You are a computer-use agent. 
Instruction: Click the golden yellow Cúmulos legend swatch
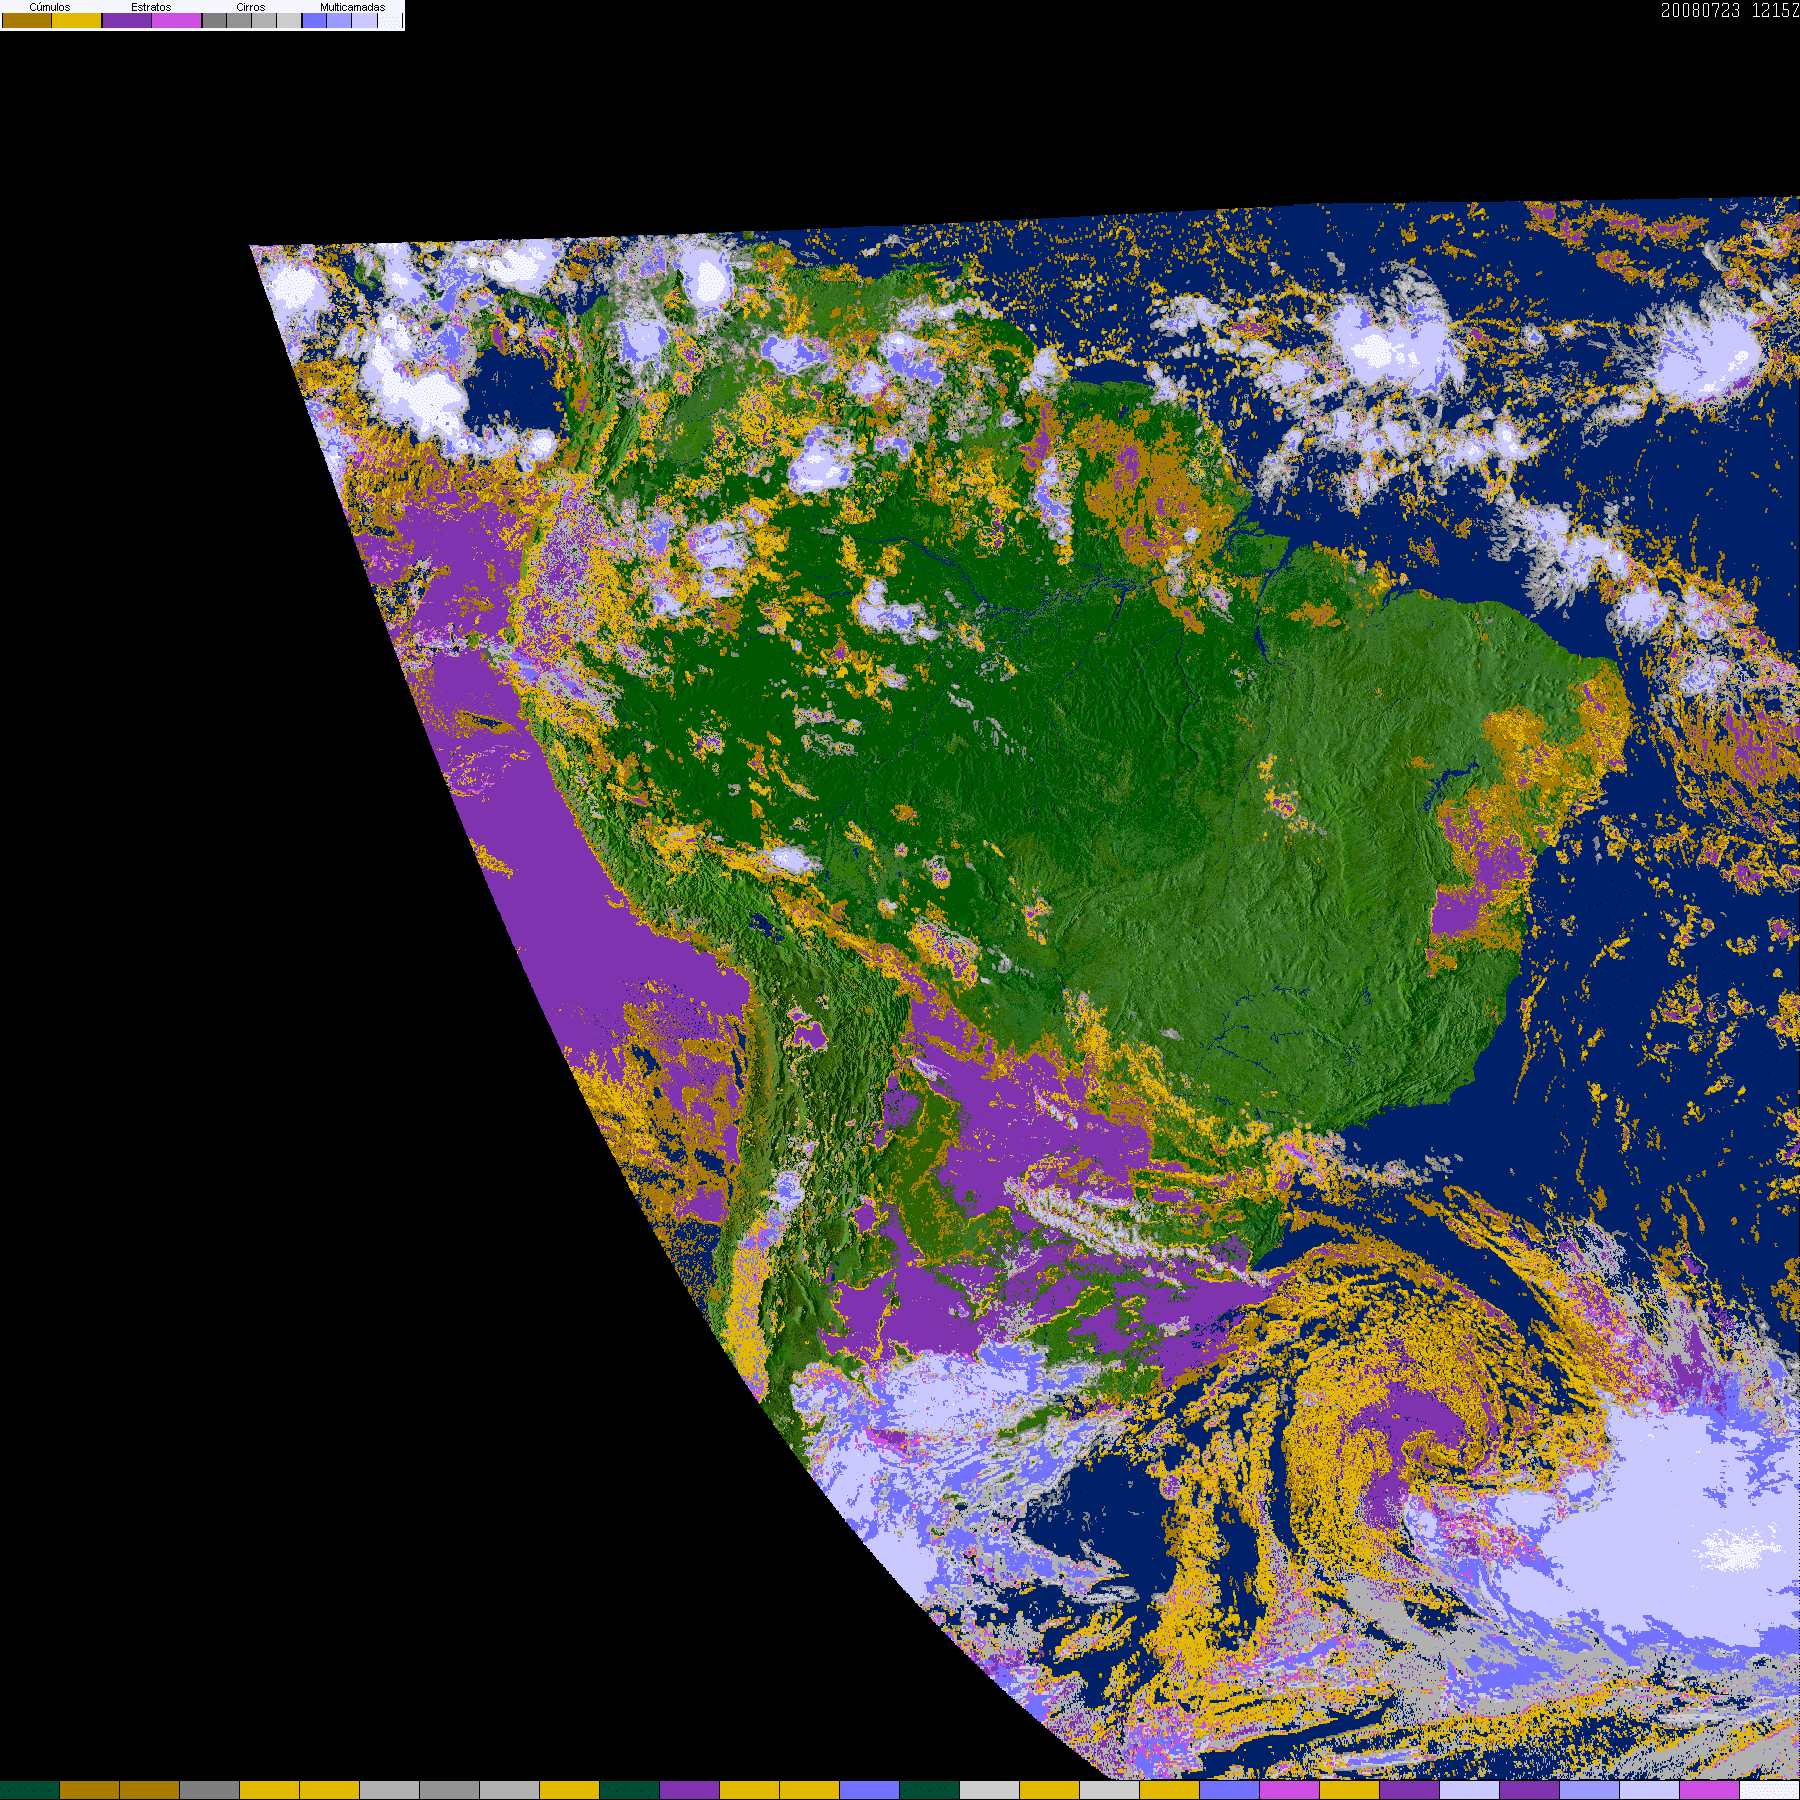pyautogui.click(x=77, y=20)
